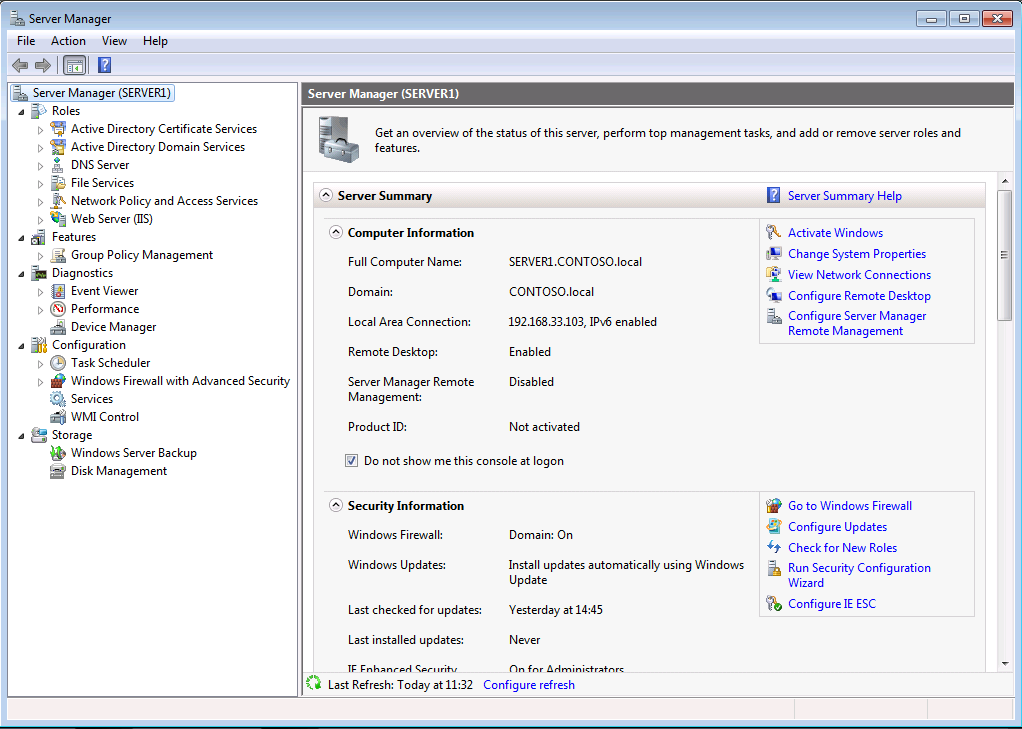
Task: Click the Services gear icon in tree
Action: coord(59,399)
